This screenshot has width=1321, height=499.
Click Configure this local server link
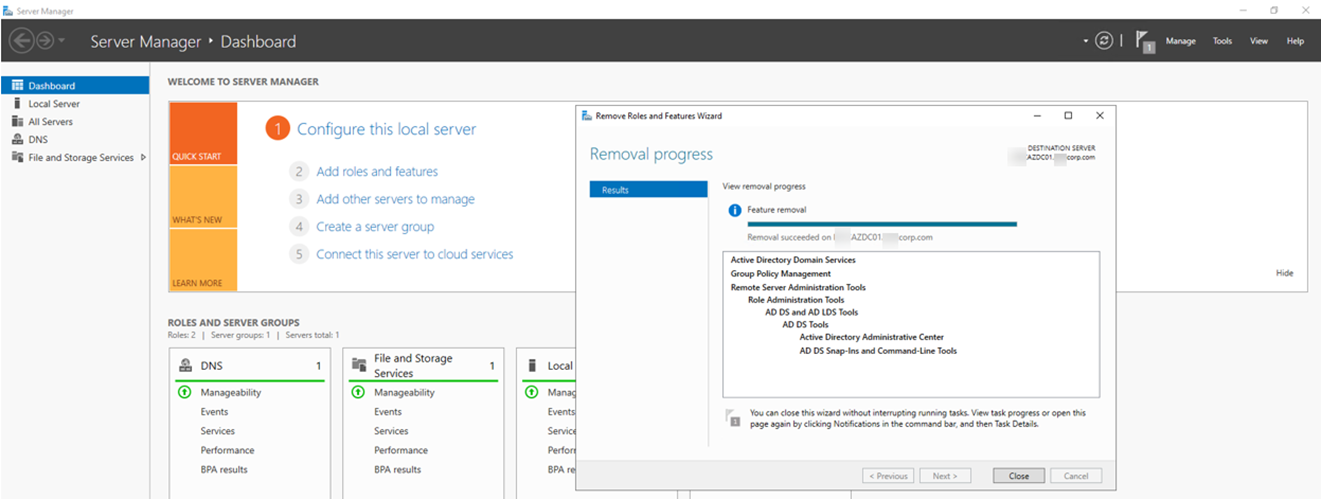tap(386, 129)
